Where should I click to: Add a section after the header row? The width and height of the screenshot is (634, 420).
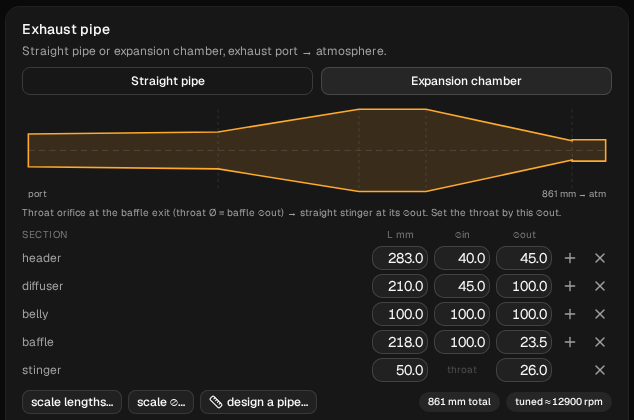point(570,258)
